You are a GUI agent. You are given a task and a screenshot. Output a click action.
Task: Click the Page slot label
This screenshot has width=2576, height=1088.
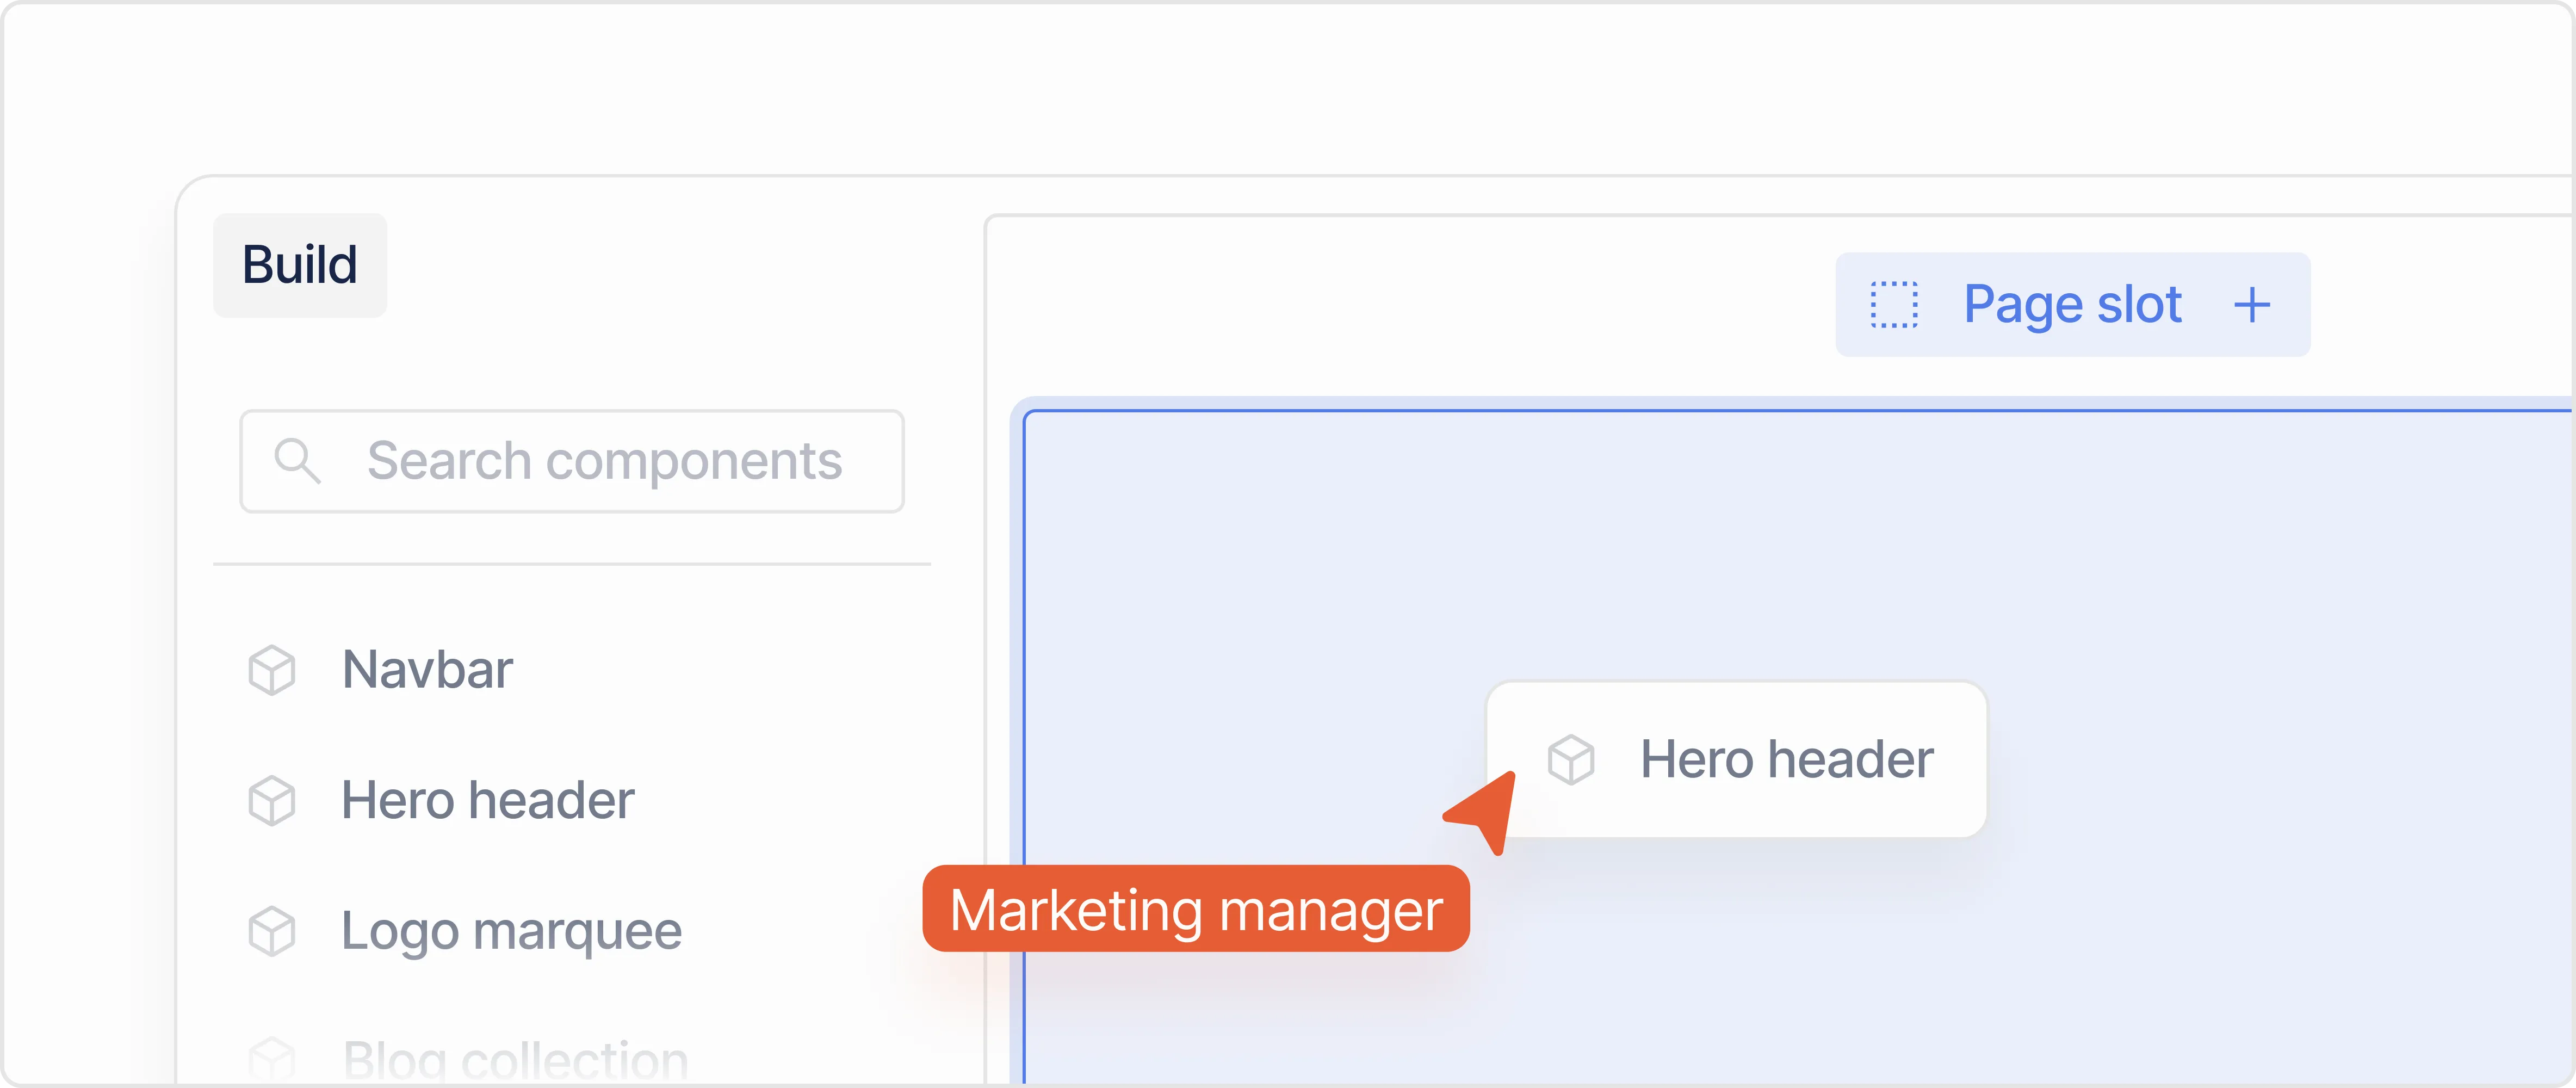pyautogui.click(x=2072, y=305)
